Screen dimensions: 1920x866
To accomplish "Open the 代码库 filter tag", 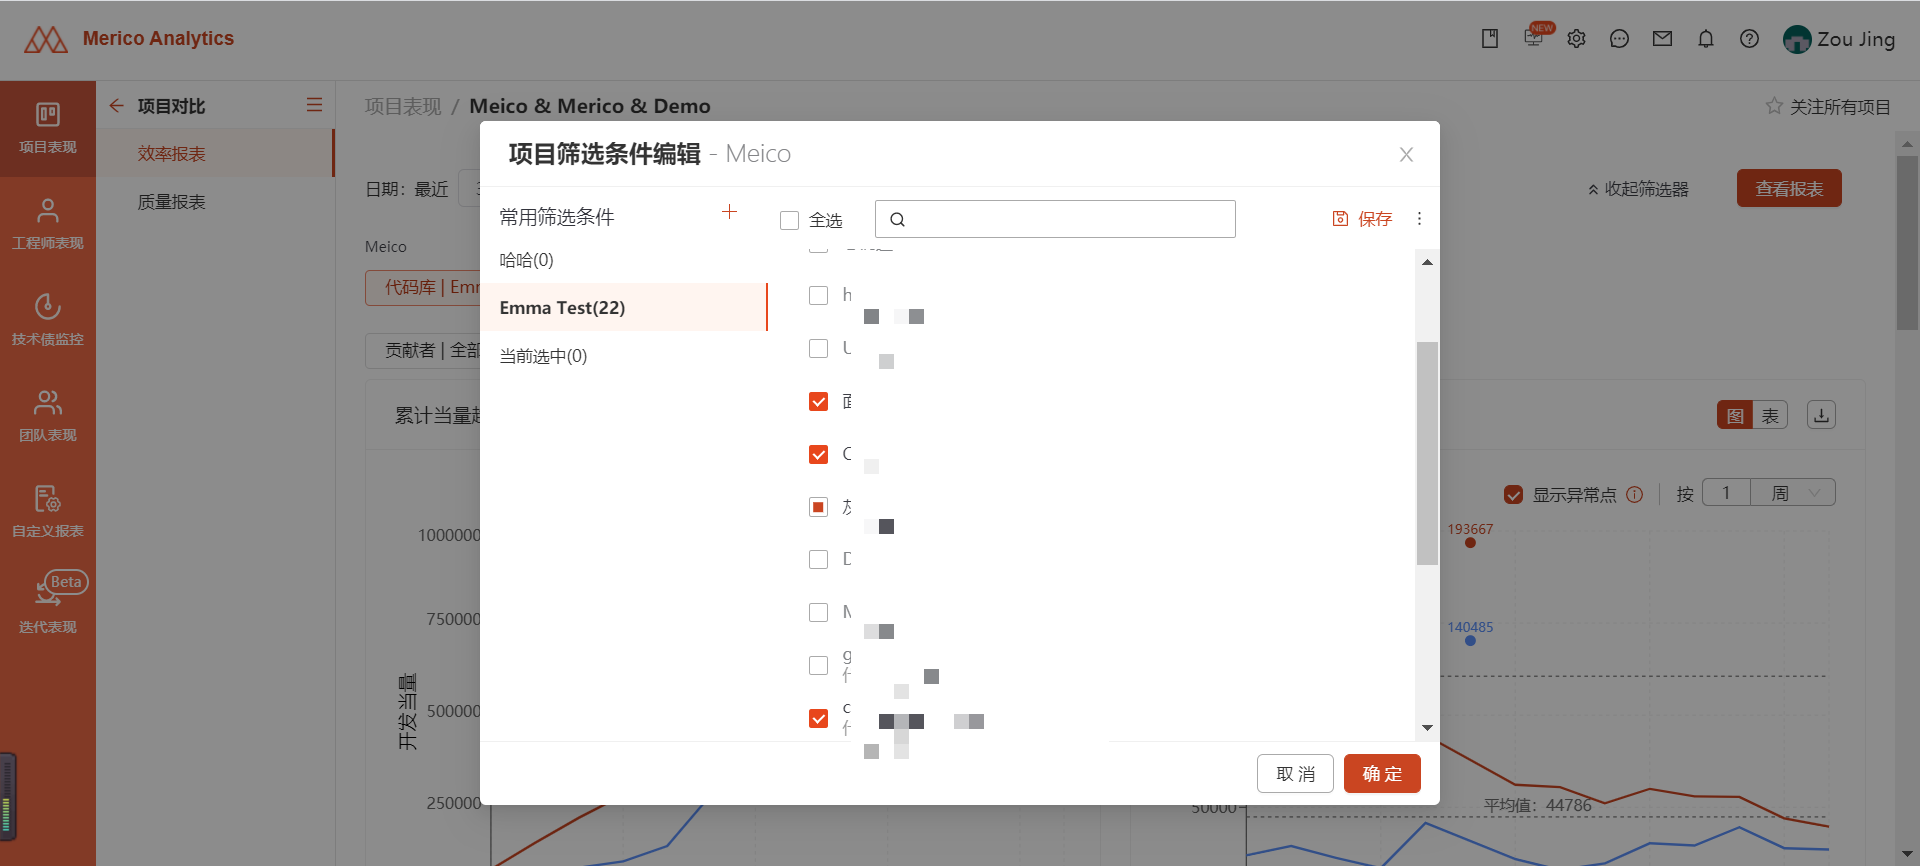I will coord(423,287).
